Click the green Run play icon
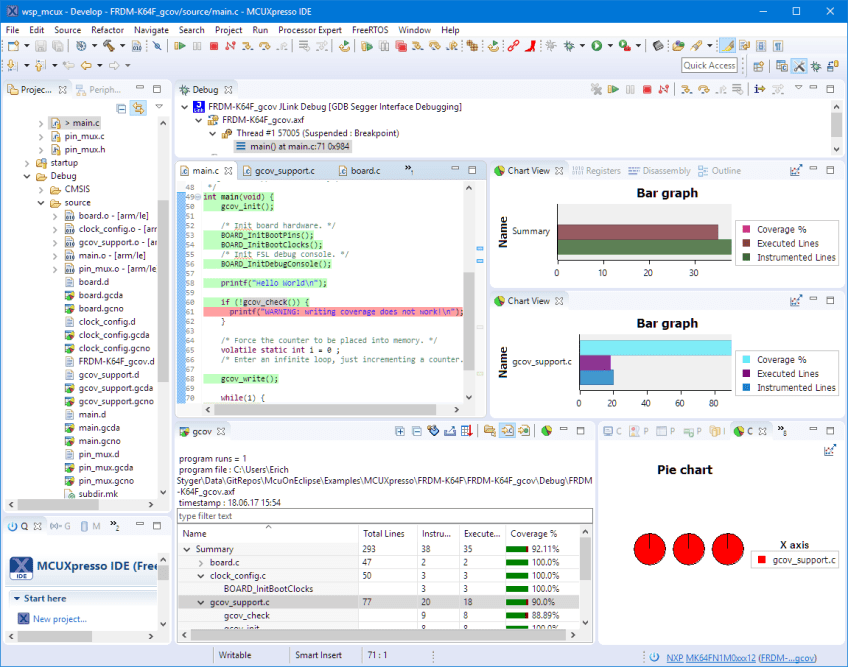848x667 pixels. pyautogui.click(x=597, y=46)
